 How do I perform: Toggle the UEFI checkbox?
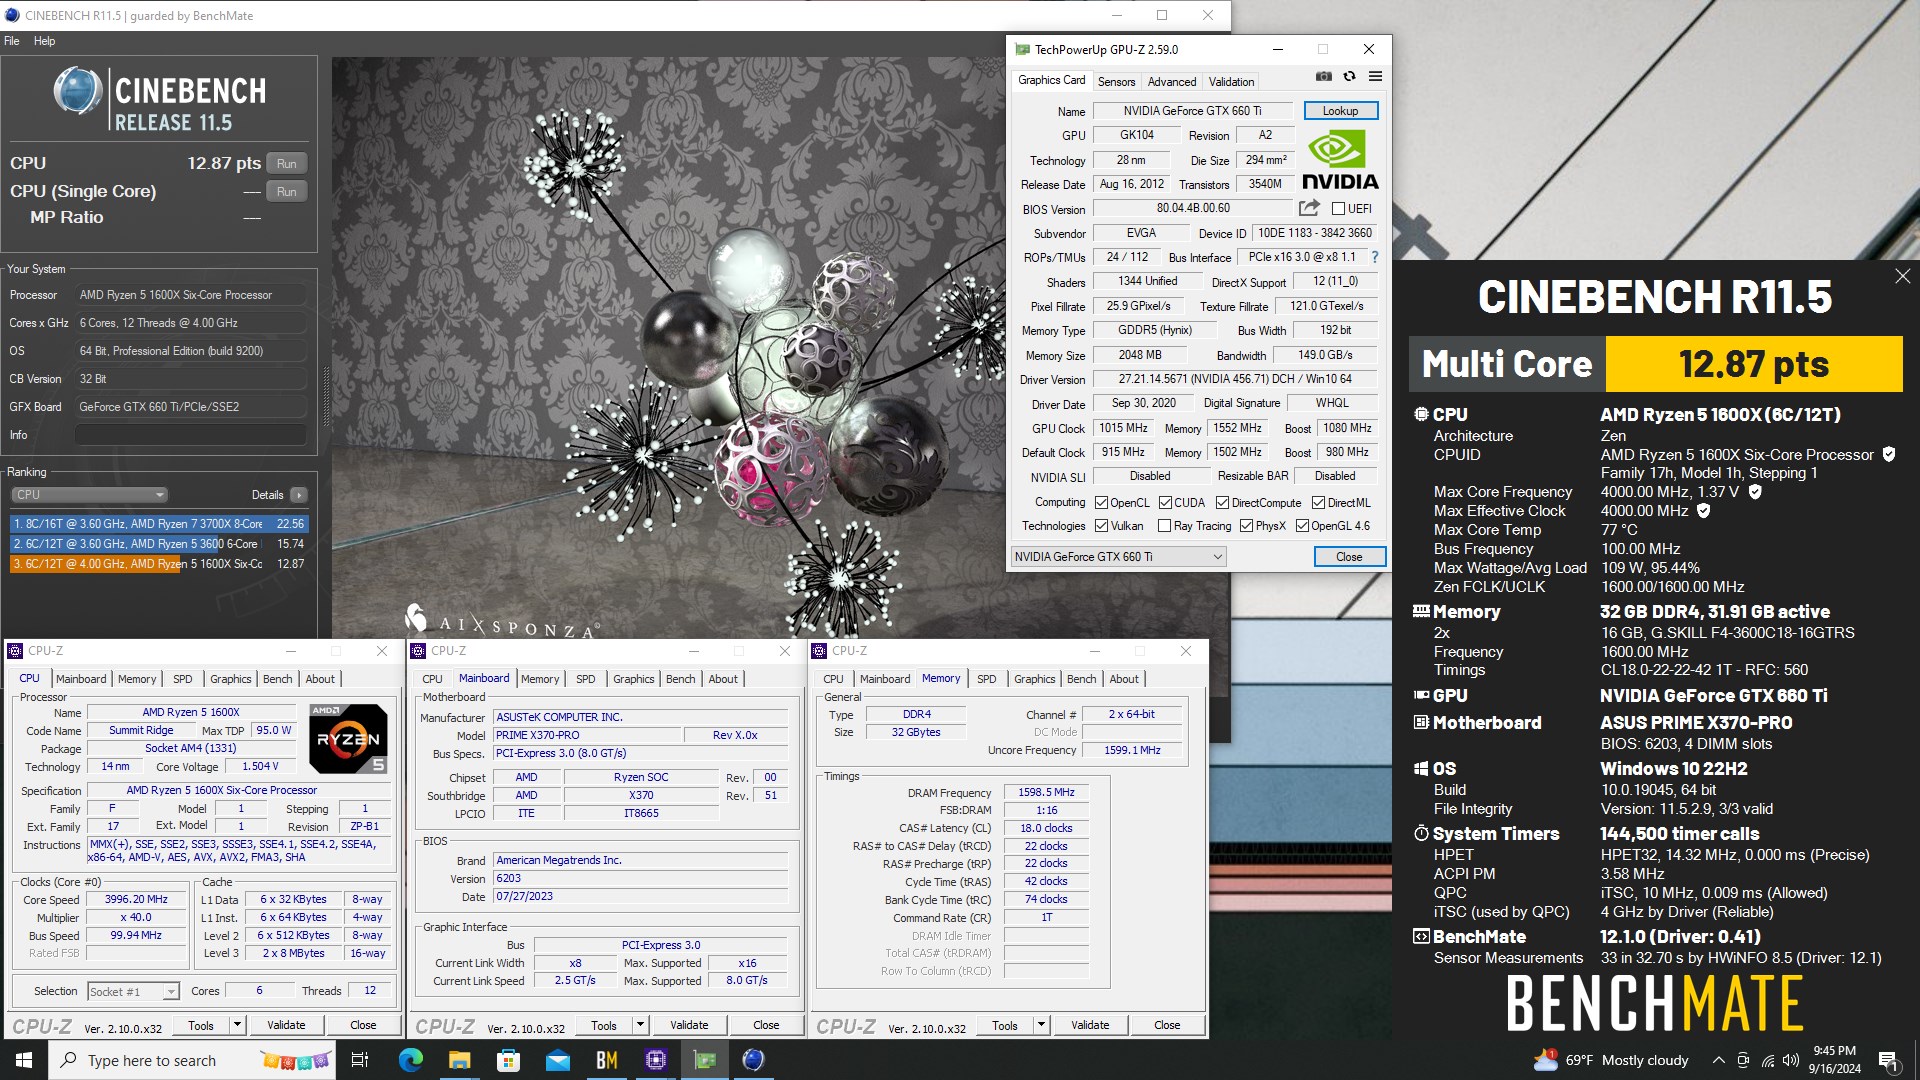pos(1338,208)
